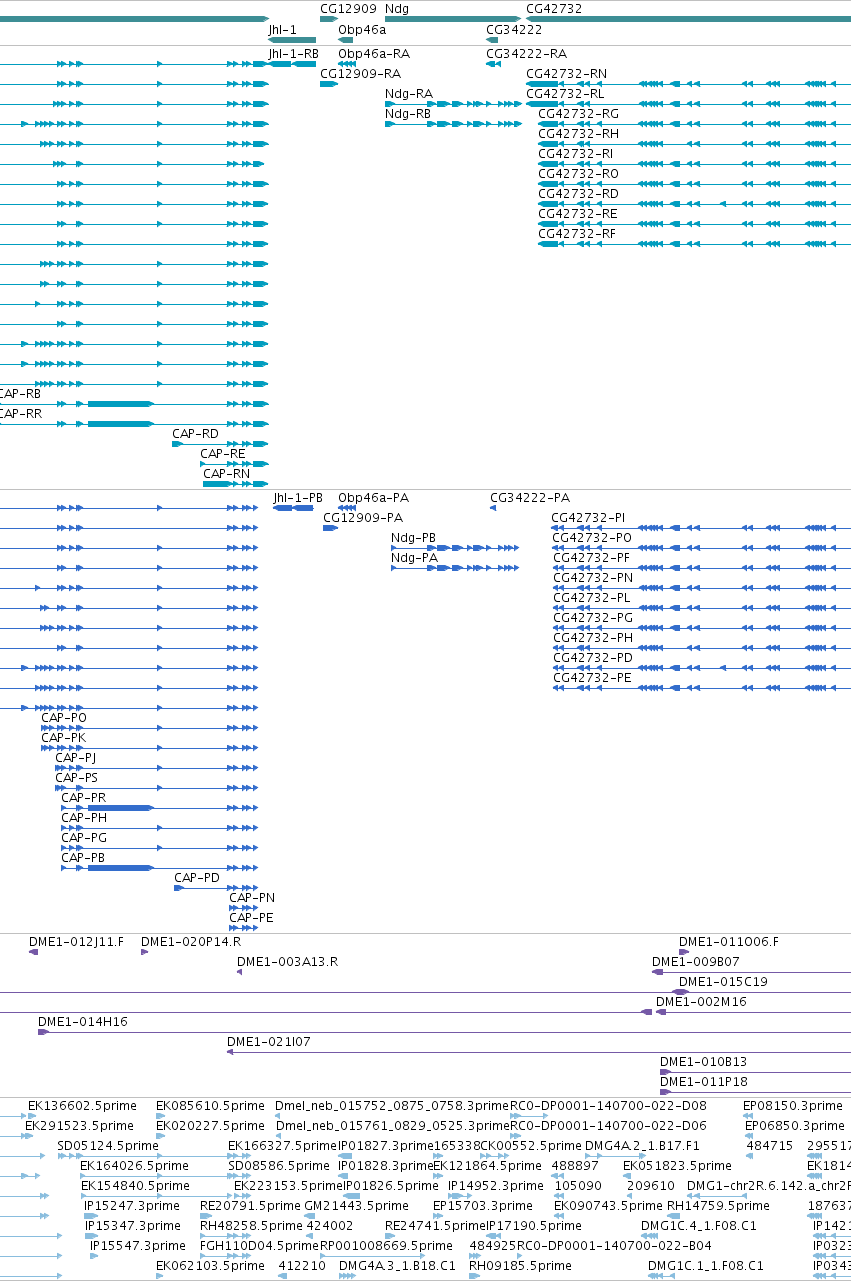Select BAC clone DME1-002M16
Image resolution: width=851 pixels, height=1281 pixels.
pyautogui.click(x=701, y=1001)
